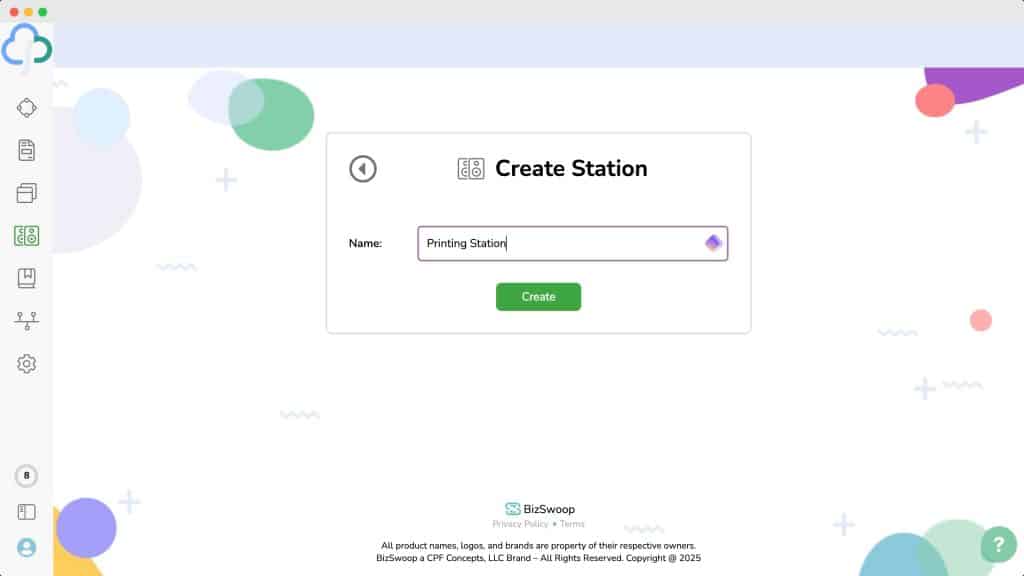Click the green Create button

[538, 296]
